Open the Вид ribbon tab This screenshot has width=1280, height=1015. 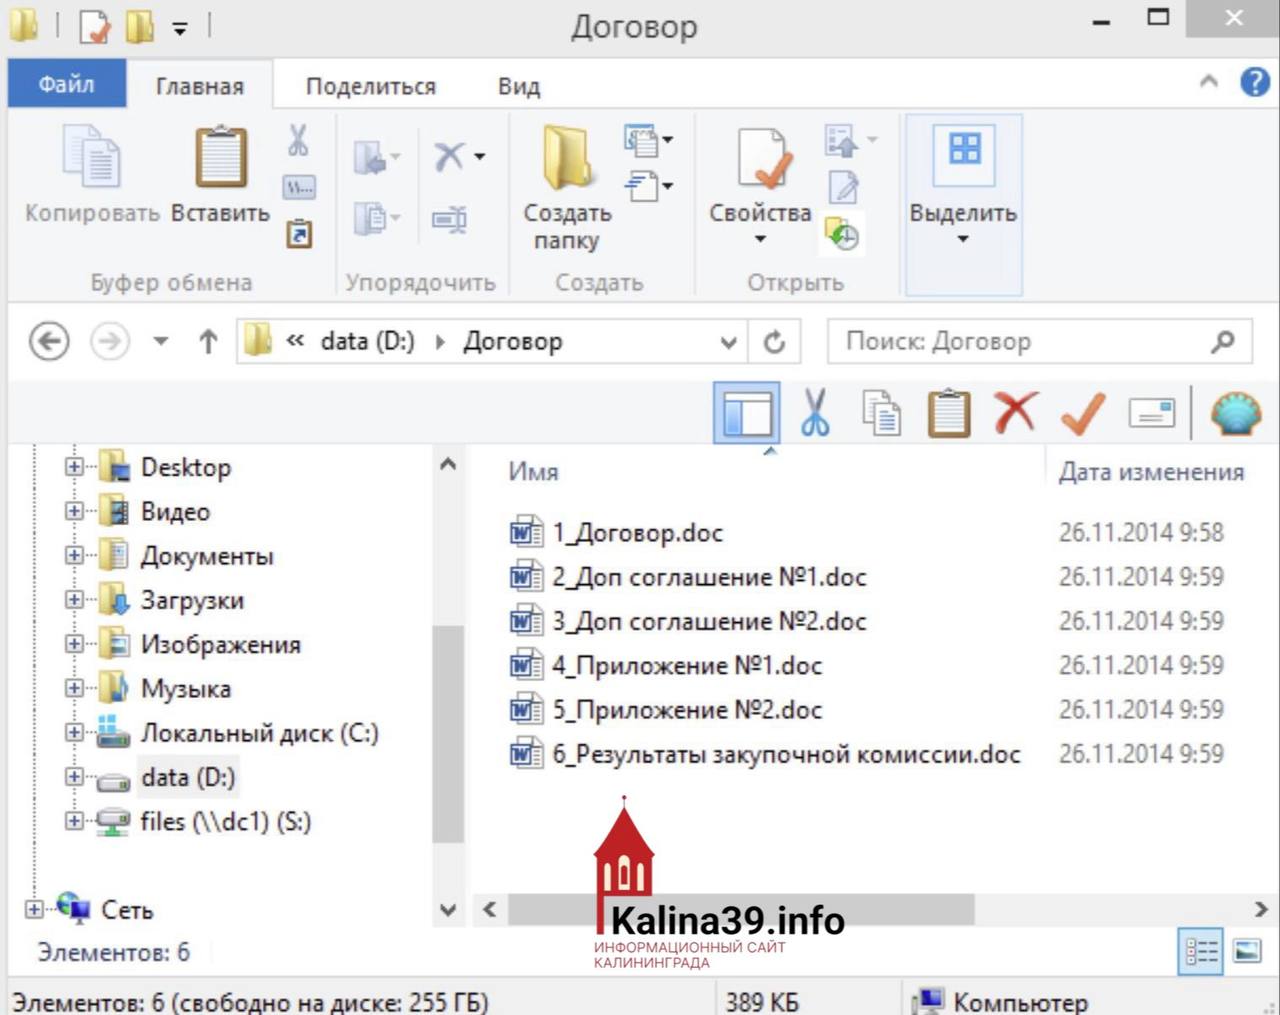click(518, 86)
